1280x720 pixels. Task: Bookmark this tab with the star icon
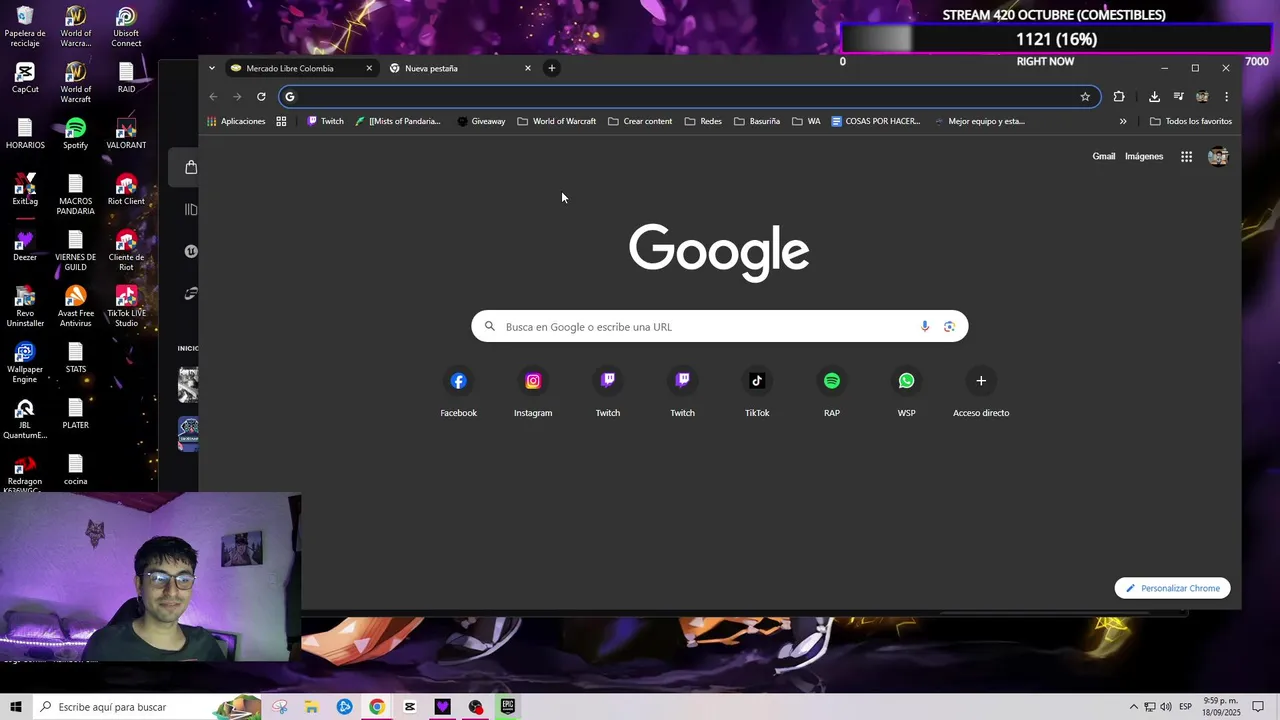1085,97
